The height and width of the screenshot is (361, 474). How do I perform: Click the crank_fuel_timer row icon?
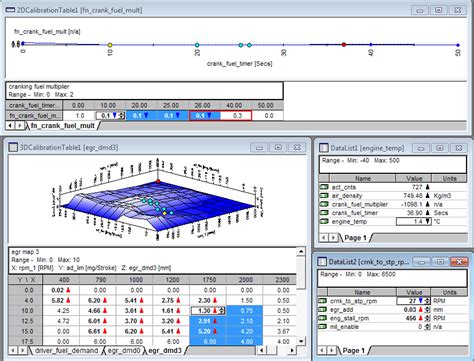click(x=324, y=213)
